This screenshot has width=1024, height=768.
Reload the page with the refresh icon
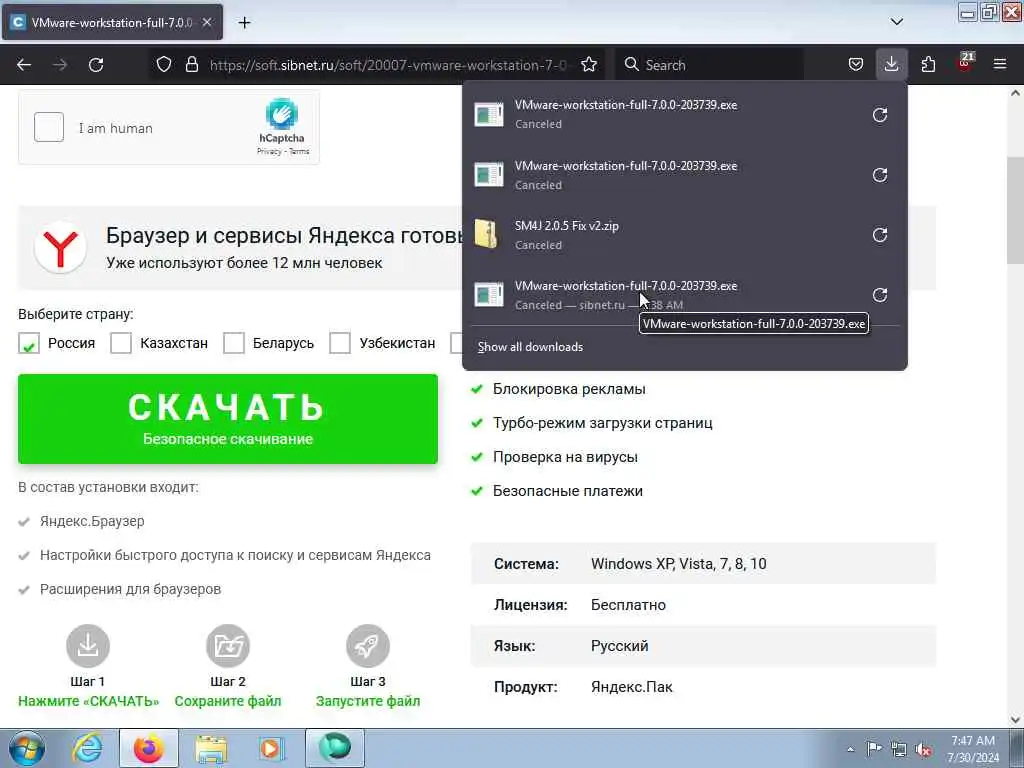[96, 65]
